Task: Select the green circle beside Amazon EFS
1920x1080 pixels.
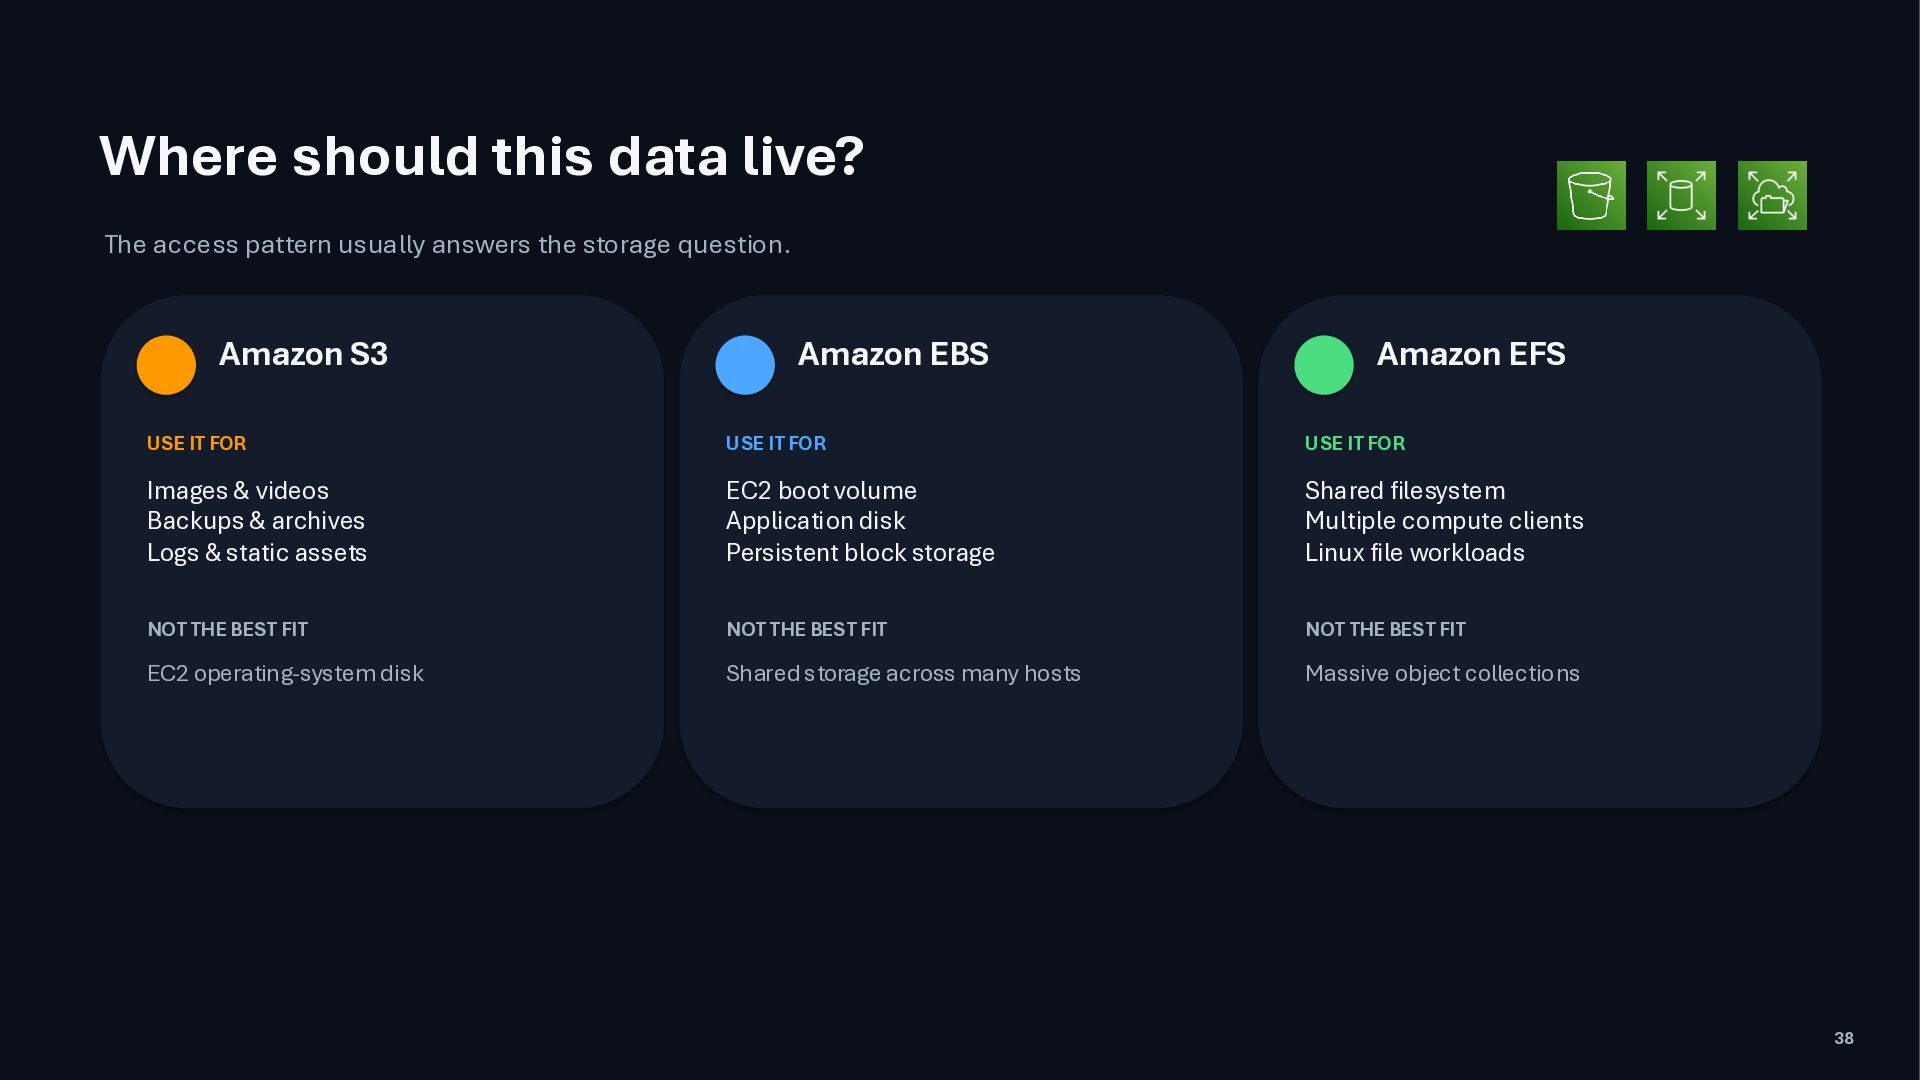Action: [1324, 364]
